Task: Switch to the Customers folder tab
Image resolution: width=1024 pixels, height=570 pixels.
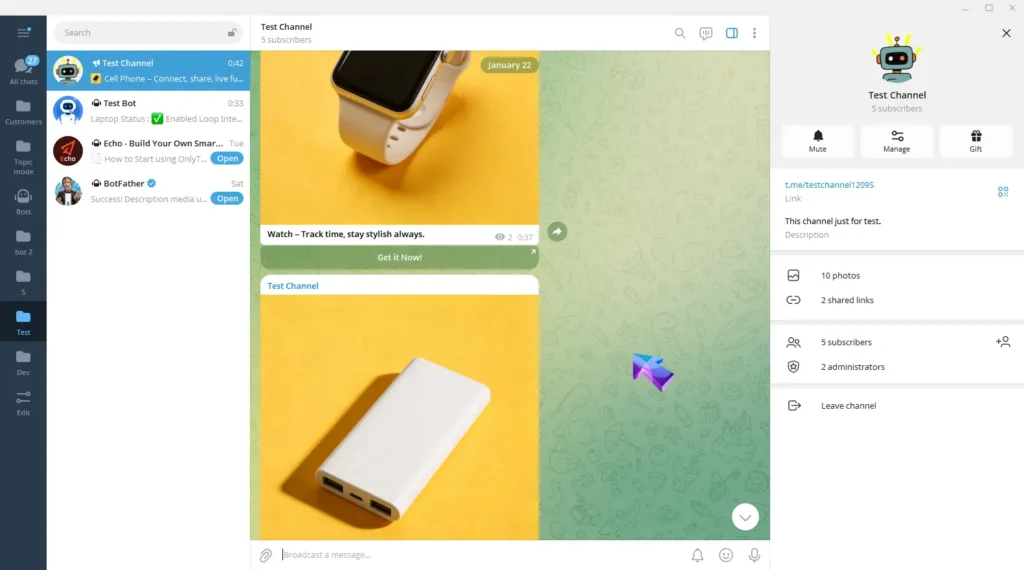Action: (x=23, y=112)
